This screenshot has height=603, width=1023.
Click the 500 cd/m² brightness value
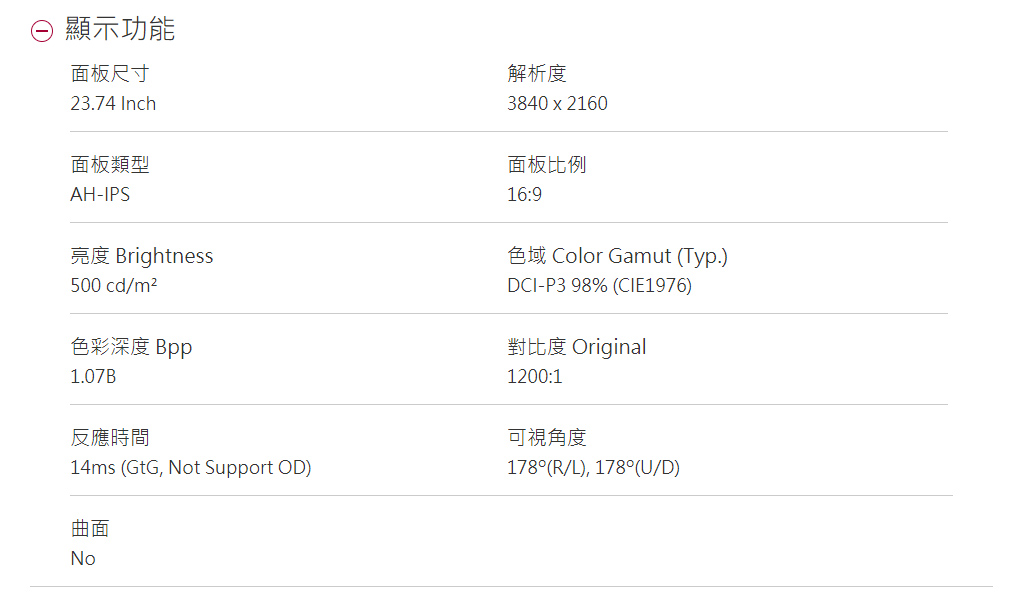[x=114, y=286]
